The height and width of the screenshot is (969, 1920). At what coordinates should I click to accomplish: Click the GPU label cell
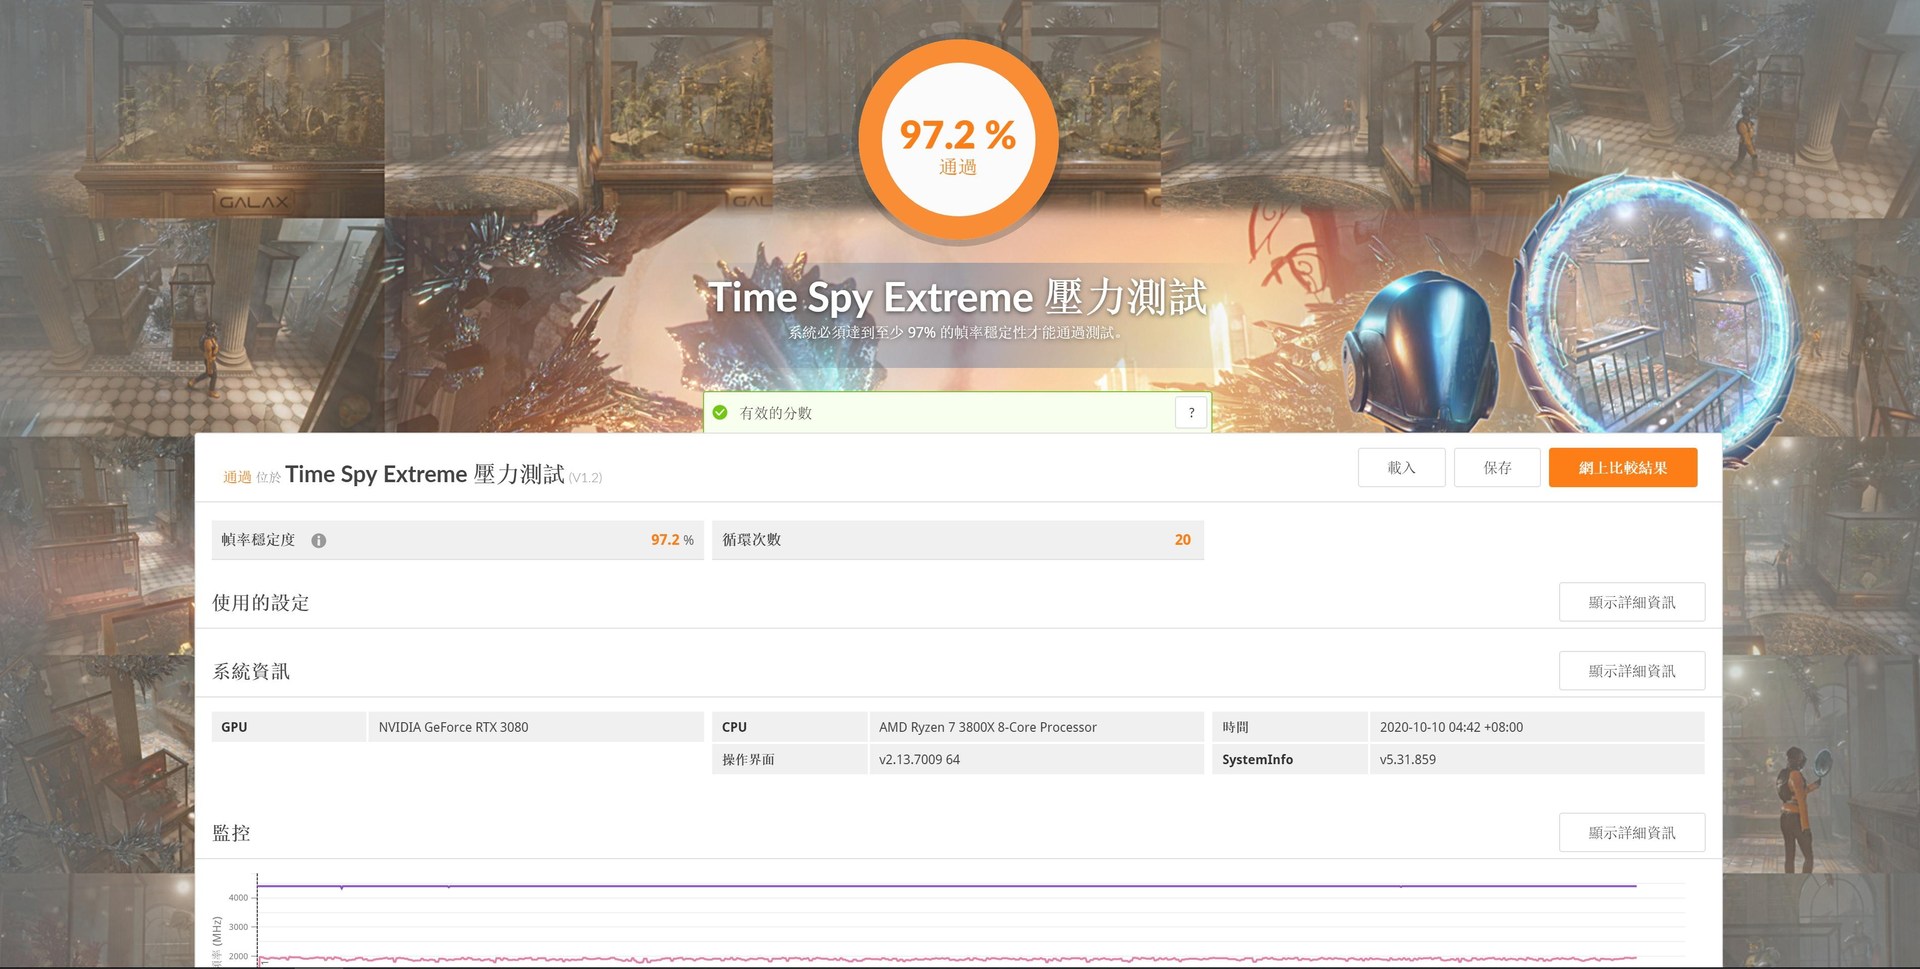tap(289, 727)
